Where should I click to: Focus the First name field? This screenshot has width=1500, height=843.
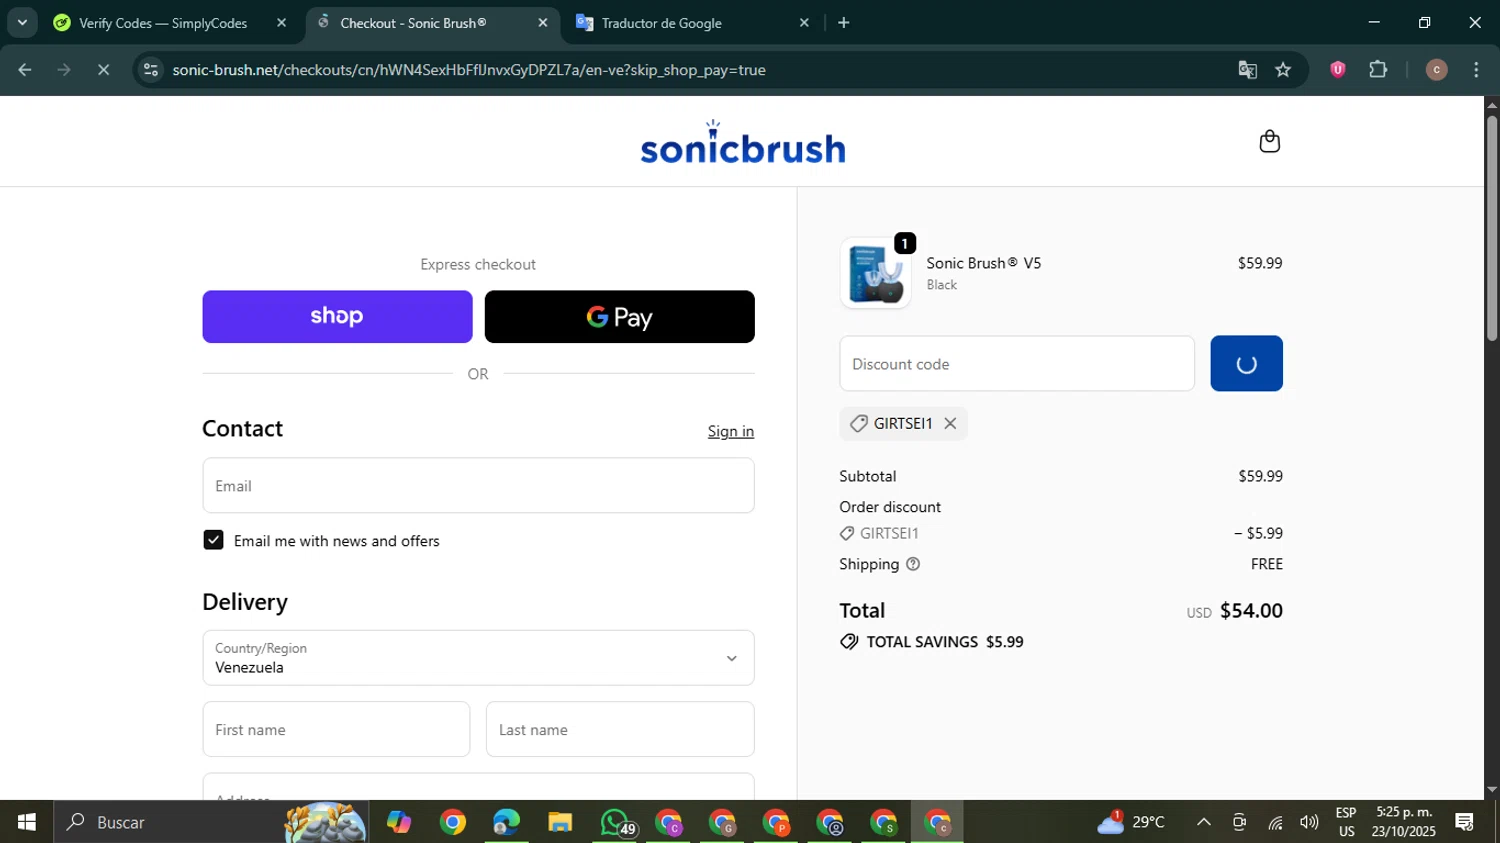[x=336, y=729]
